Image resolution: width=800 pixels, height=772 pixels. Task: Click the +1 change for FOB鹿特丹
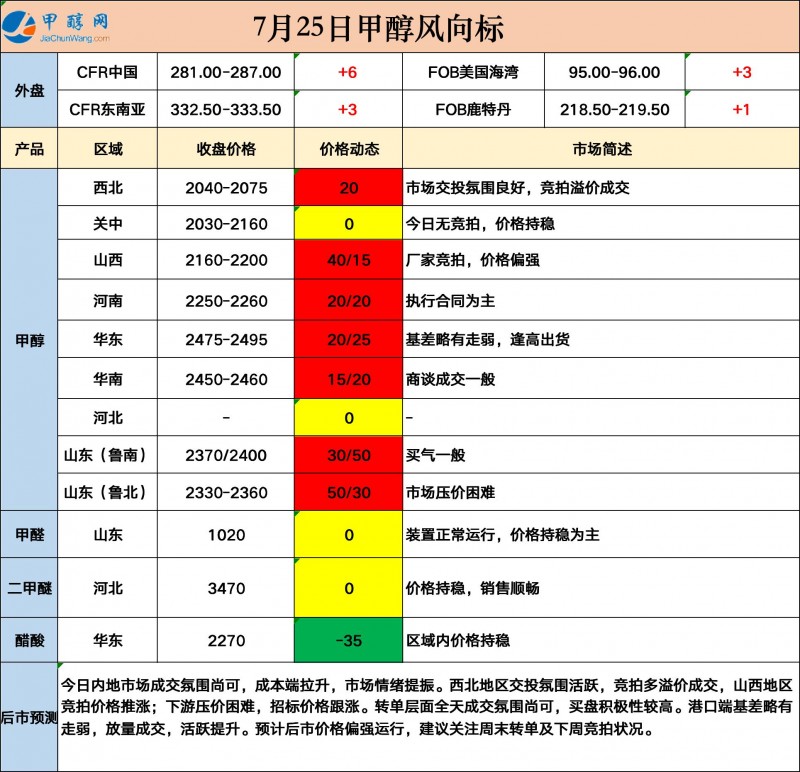[x=741, y=109]
